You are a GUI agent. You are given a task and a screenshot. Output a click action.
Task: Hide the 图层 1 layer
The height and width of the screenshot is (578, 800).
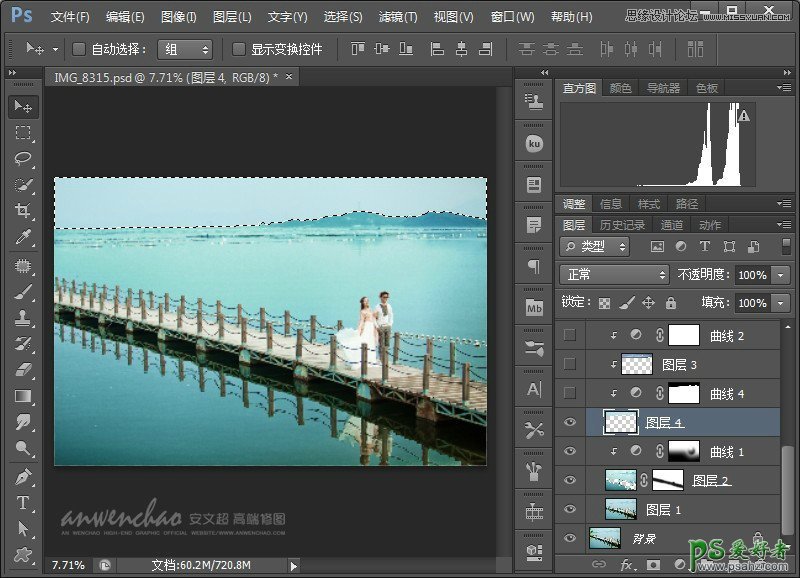[x=570, y=510]
